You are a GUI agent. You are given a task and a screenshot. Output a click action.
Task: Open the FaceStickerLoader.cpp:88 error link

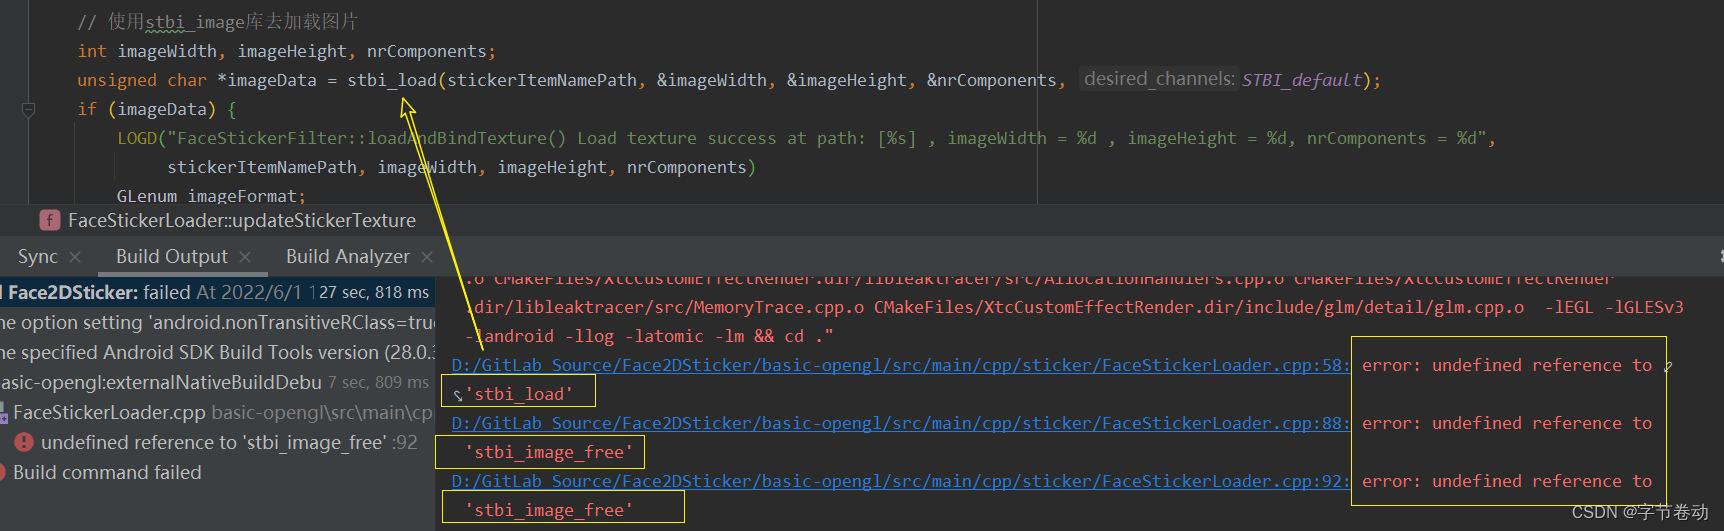(900, 423)
